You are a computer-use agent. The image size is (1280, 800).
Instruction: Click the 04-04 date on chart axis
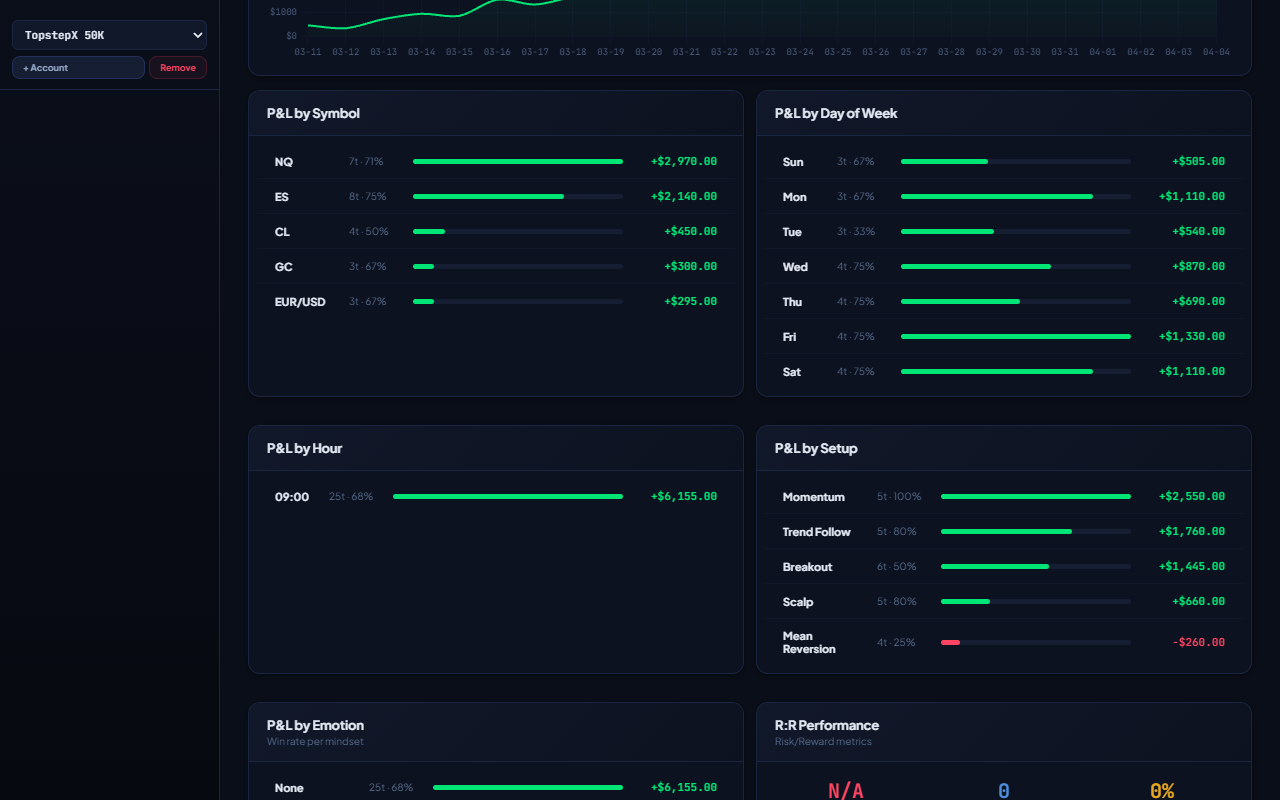(x=1216, y=52)
